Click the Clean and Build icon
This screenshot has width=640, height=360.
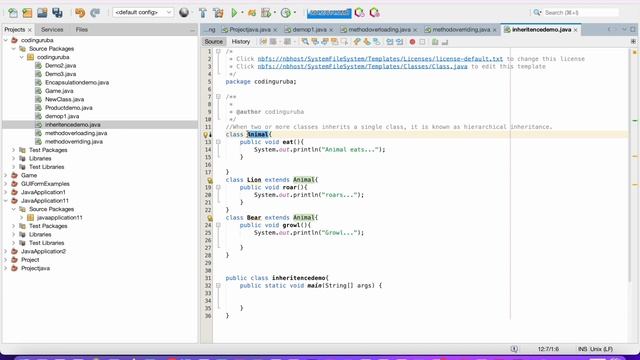coord(218,13)
